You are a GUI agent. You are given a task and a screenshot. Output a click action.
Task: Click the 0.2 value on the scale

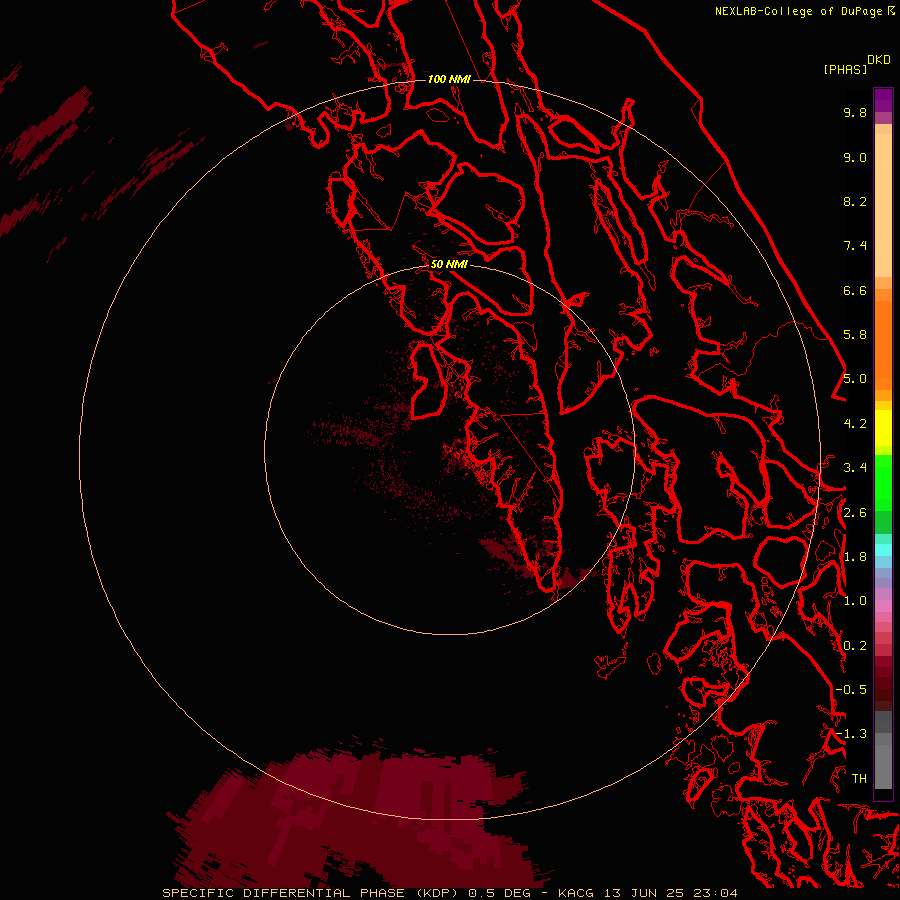[x=855, y=646]
